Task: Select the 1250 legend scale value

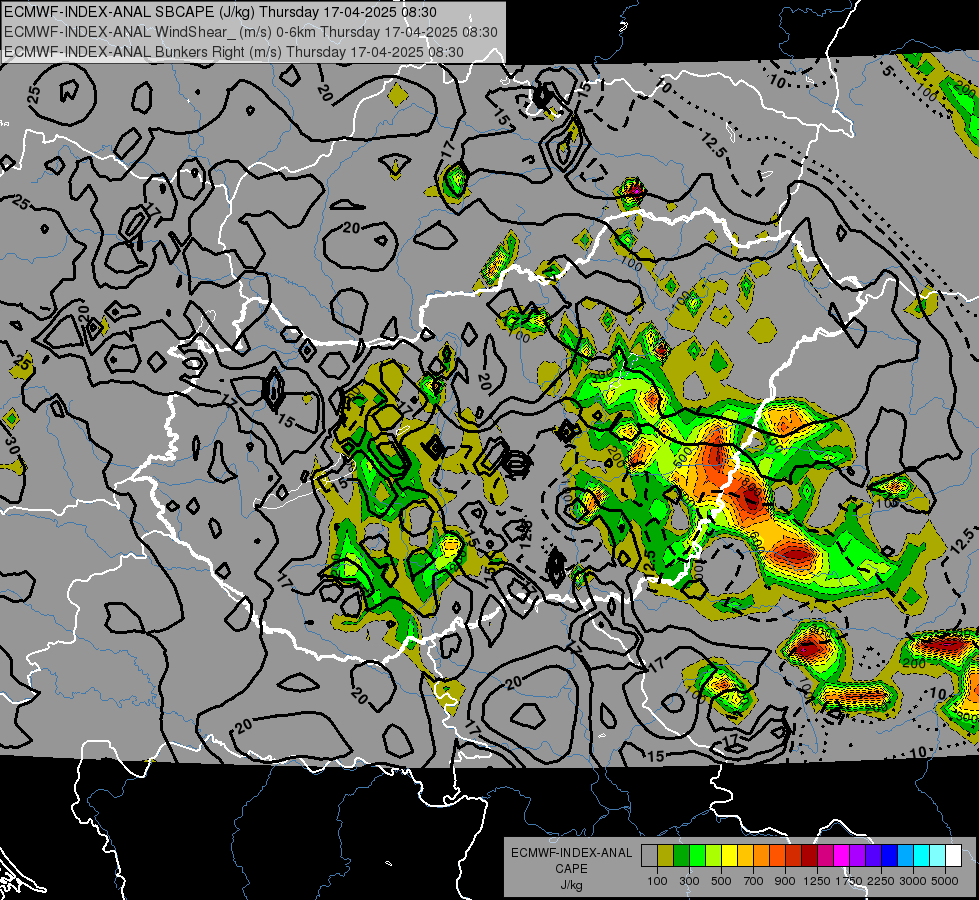Action: 817,881
